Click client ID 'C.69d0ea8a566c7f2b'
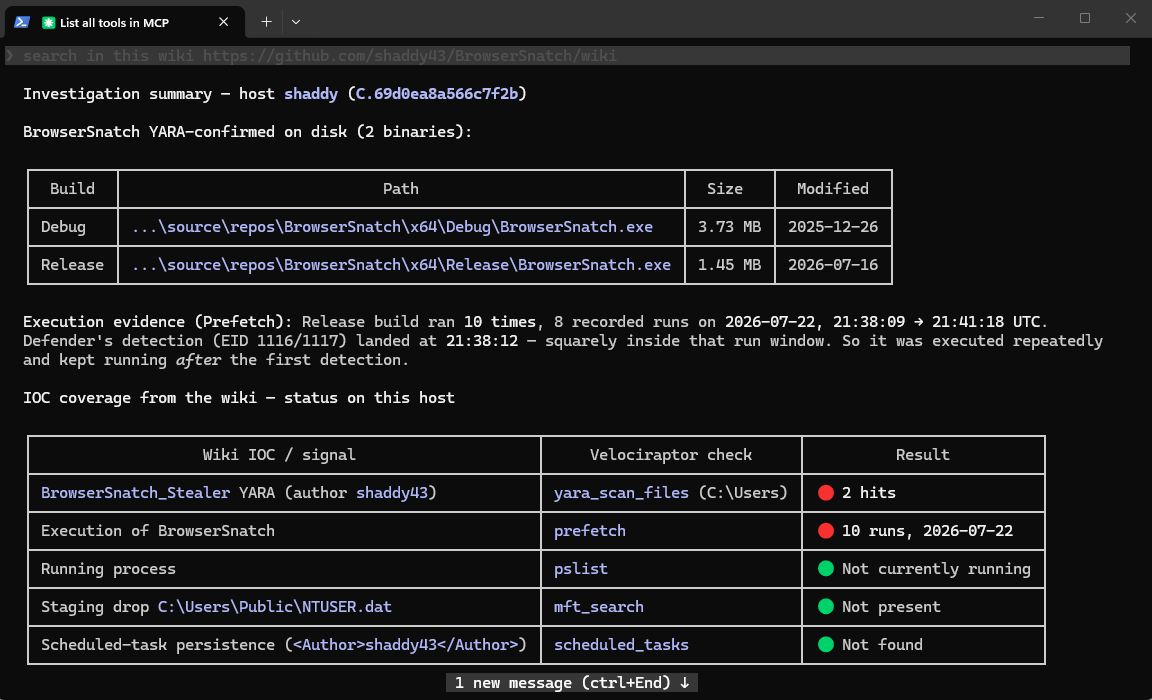The image size is (1152, 700). 436,94
